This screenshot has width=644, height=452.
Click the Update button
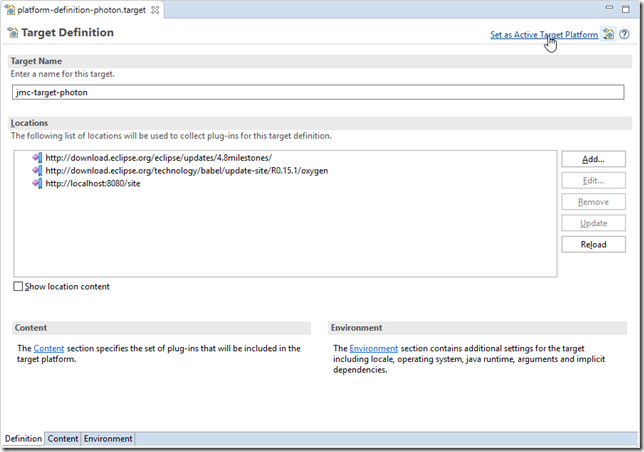tap(593, 223)
